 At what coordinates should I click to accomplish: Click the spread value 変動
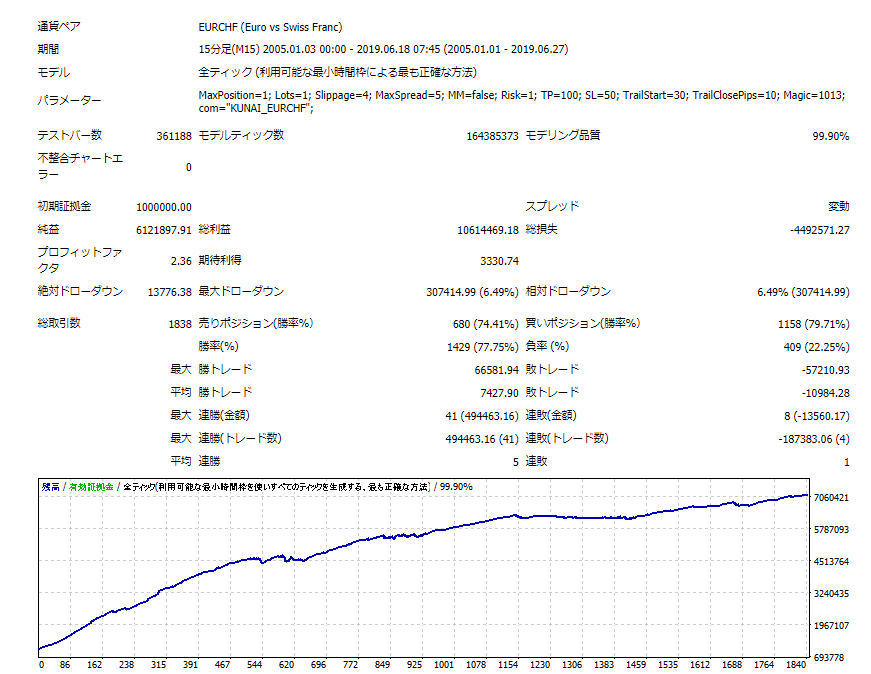tap(839, 206)
